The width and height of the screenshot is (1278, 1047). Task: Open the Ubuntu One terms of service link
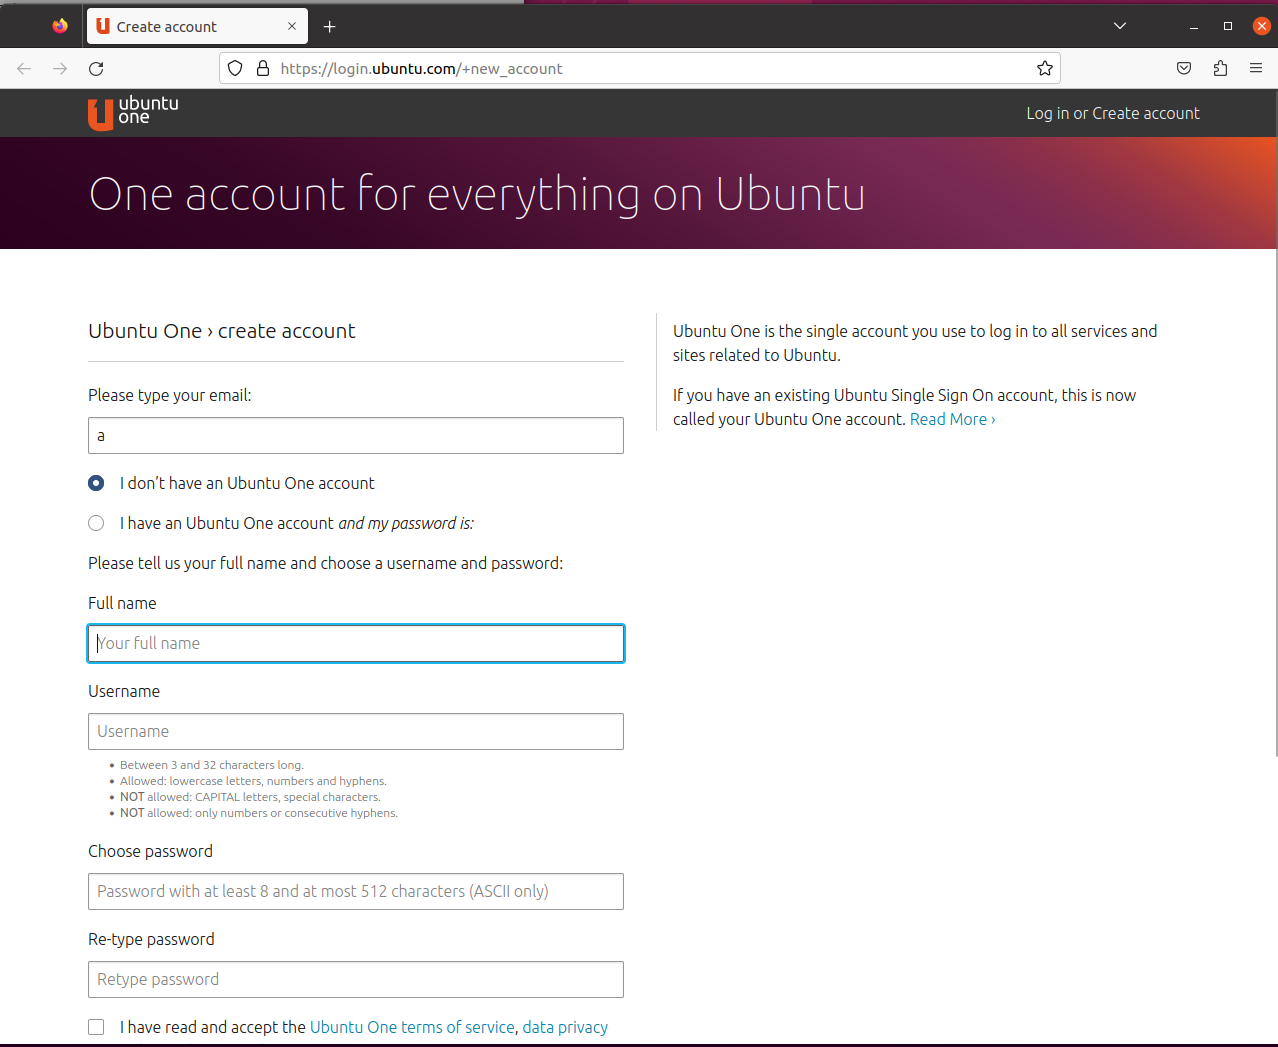pos(412,1027)
